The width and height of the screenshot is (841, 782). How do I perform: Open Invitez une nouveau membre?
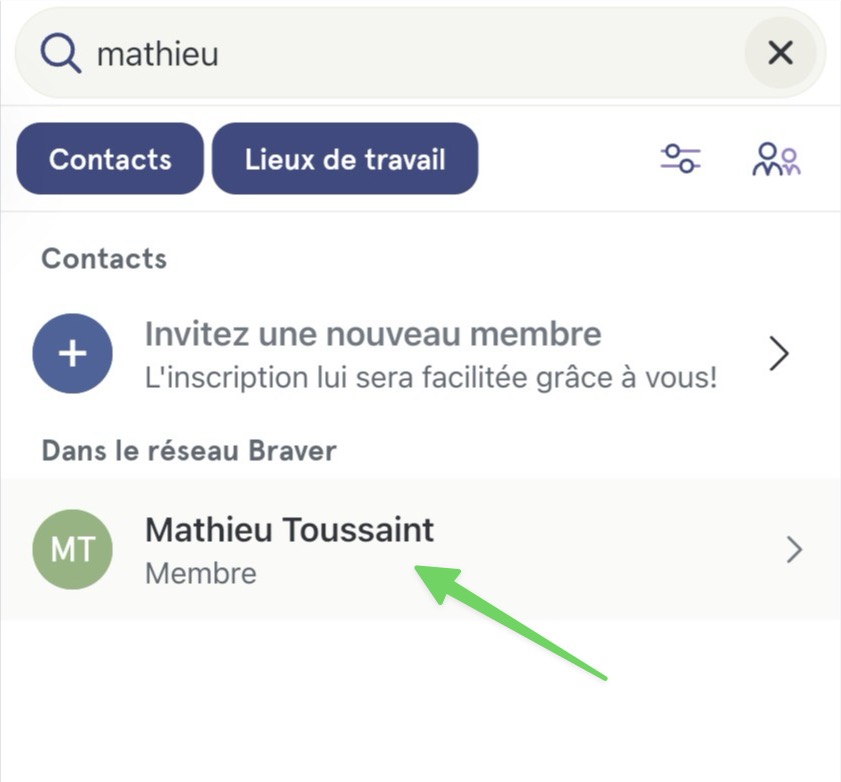coord(373,334)
